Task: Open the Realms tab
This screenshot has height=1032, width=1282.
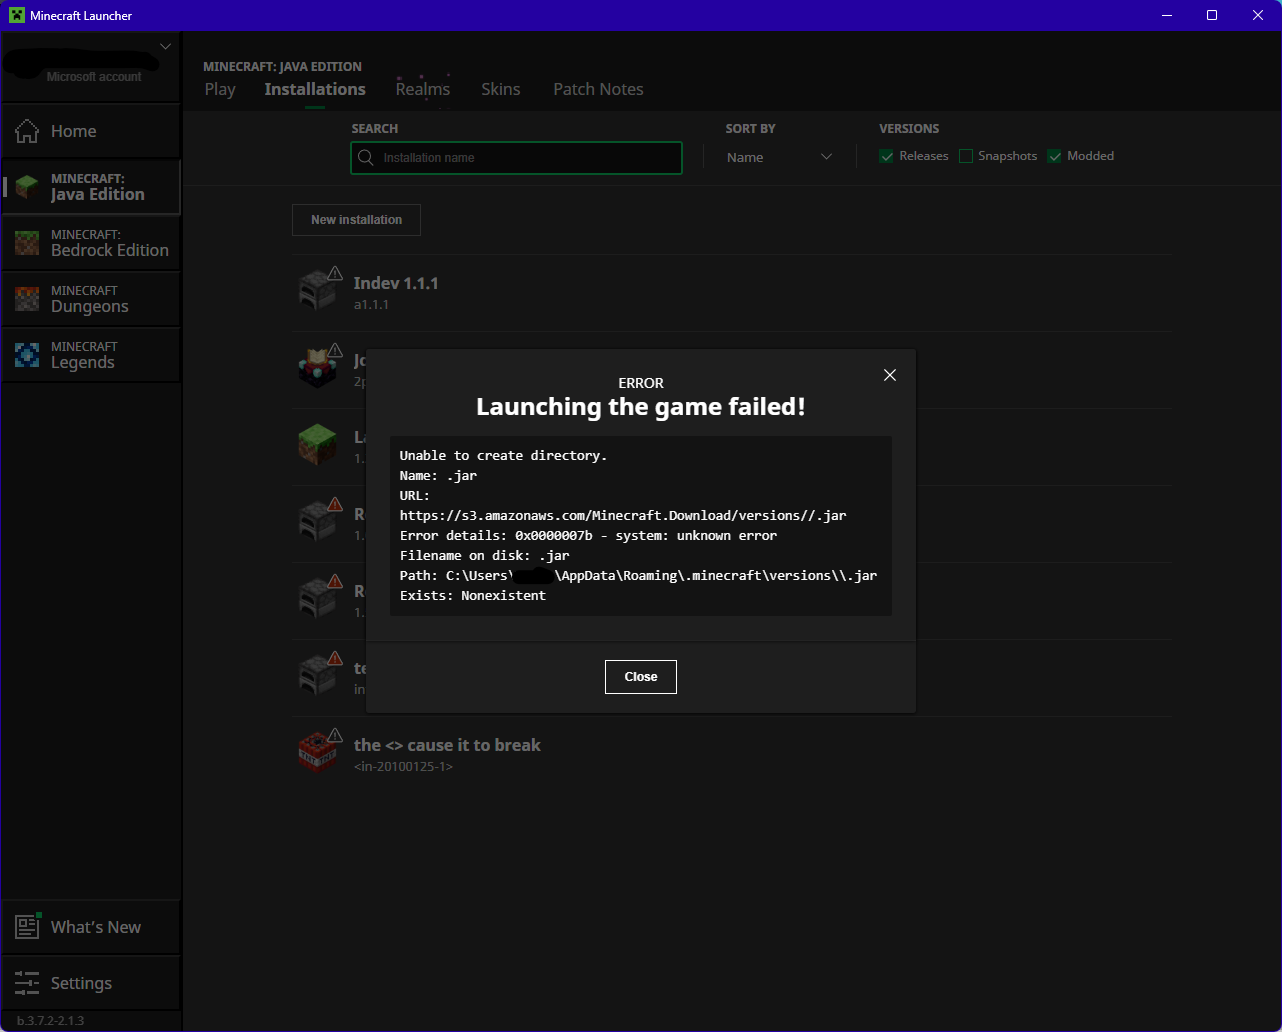Action: click(423, 89)
